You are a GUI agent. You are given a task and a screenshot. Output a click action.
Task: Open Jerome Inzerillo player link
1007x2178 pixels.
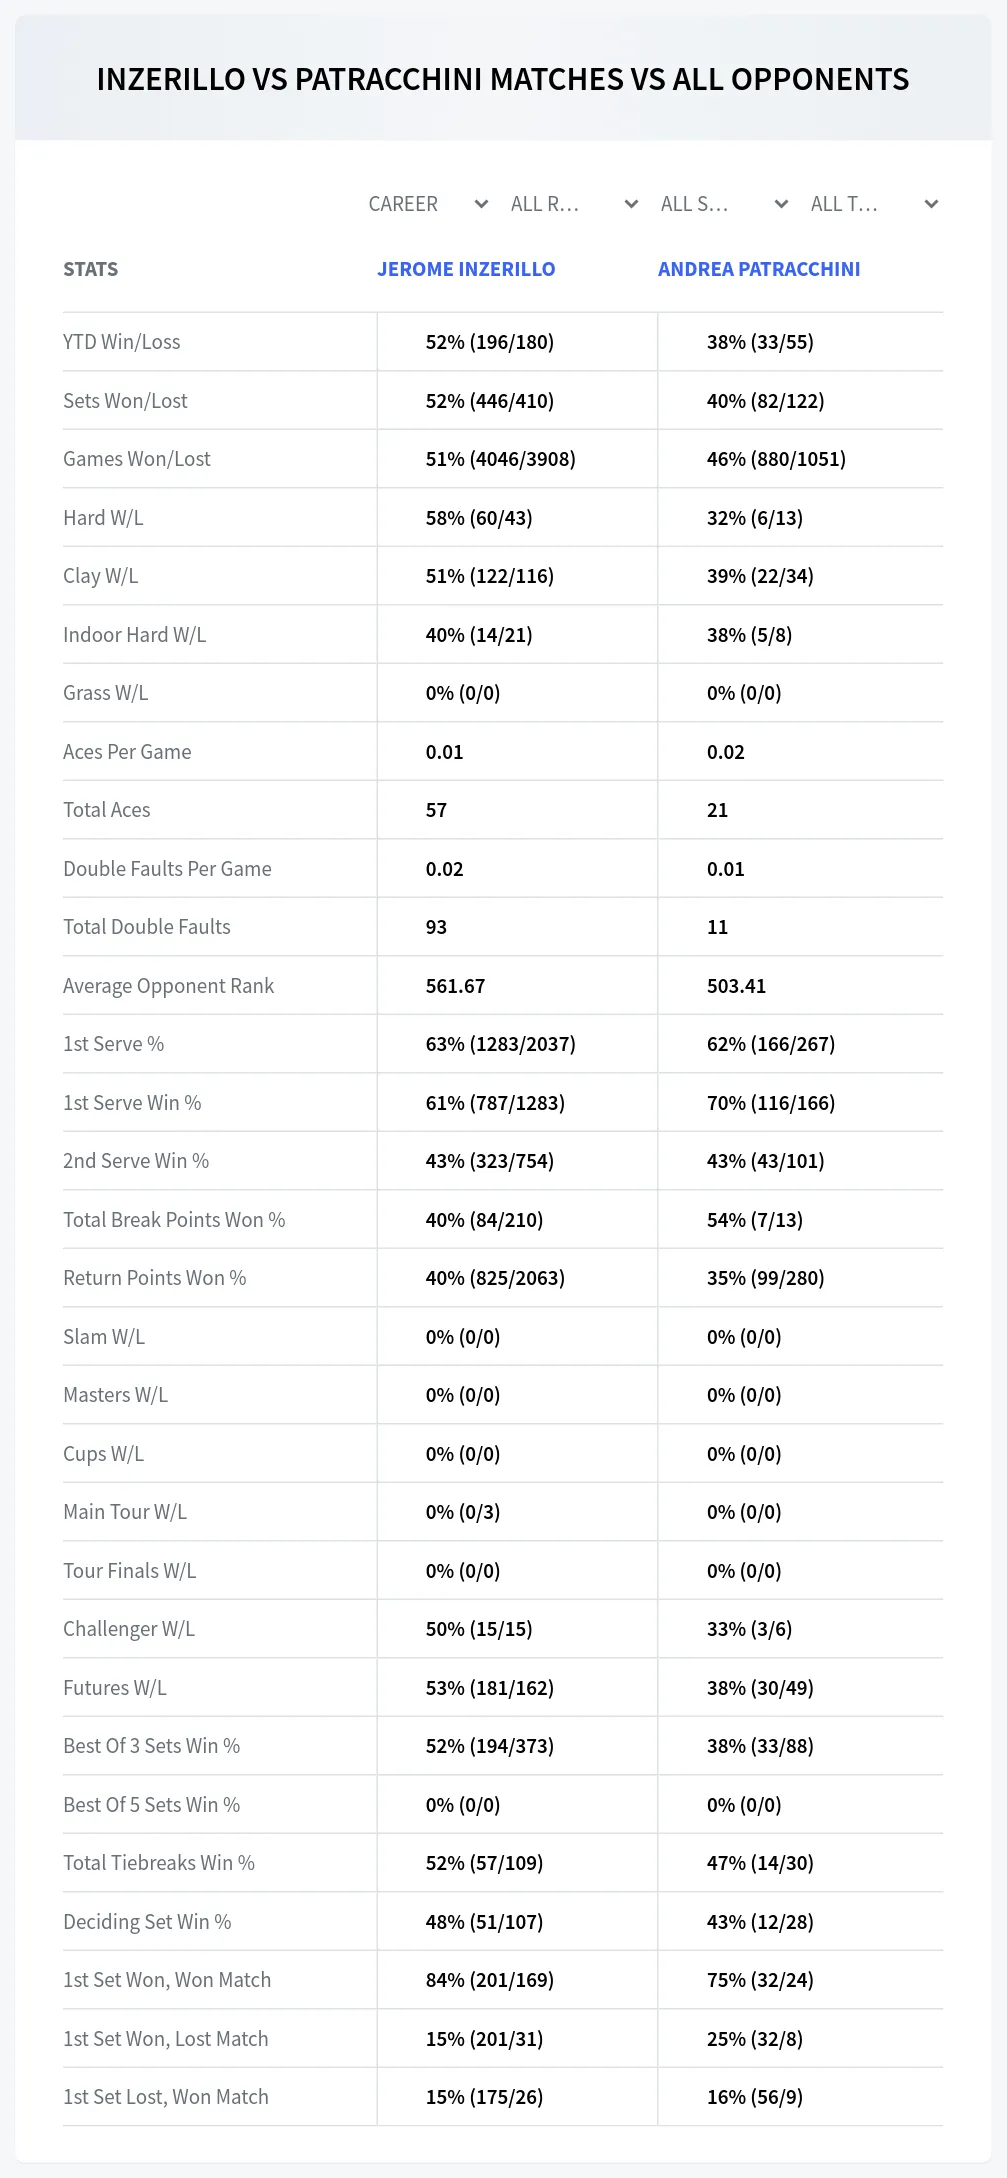[466, 269]
